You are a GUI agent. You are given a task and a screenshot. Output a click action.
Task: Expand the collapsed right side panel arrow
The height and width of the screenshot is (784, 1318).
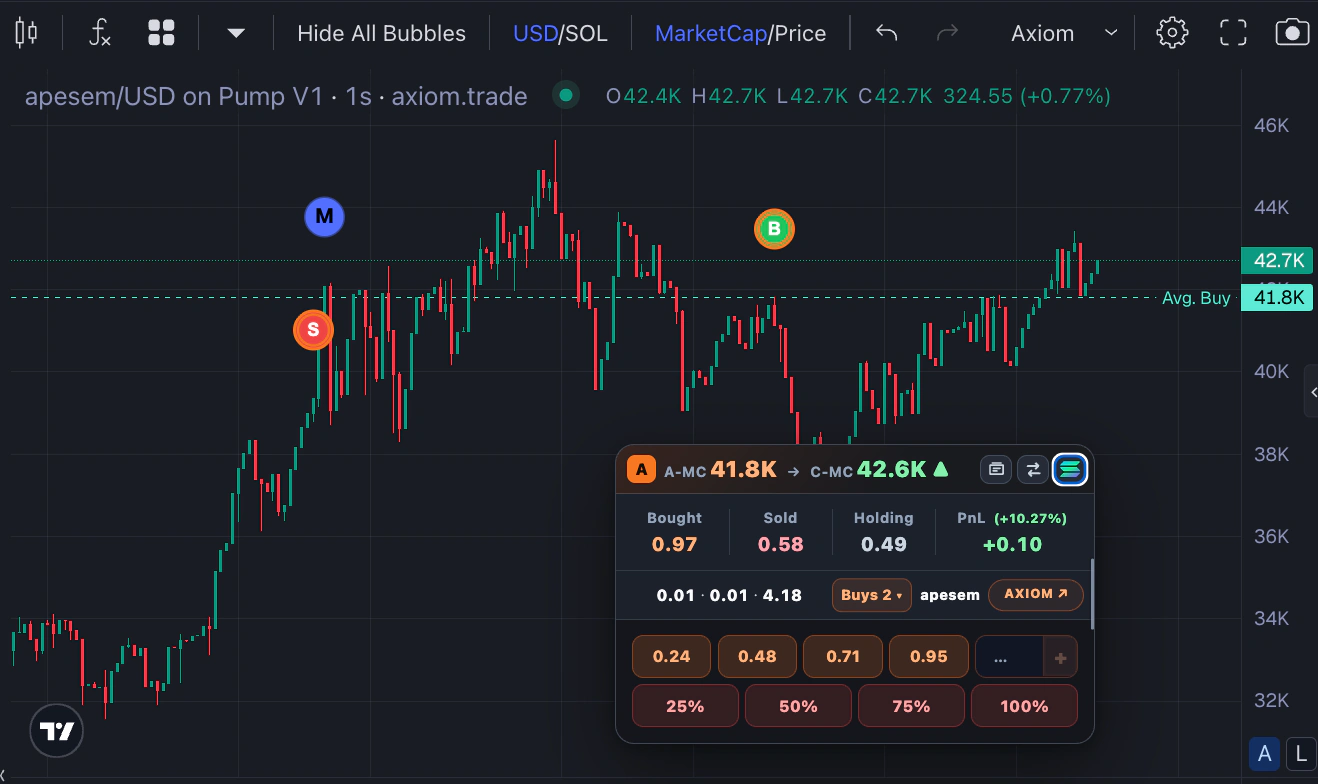(1312, 394)
